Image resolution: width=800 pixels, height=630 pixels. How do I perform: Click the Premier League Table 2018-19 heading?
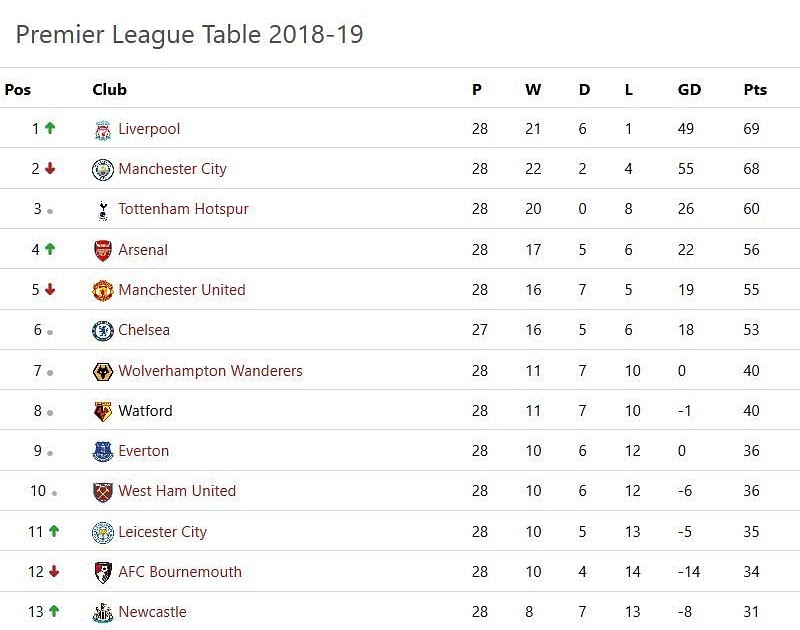coord(189,35)
